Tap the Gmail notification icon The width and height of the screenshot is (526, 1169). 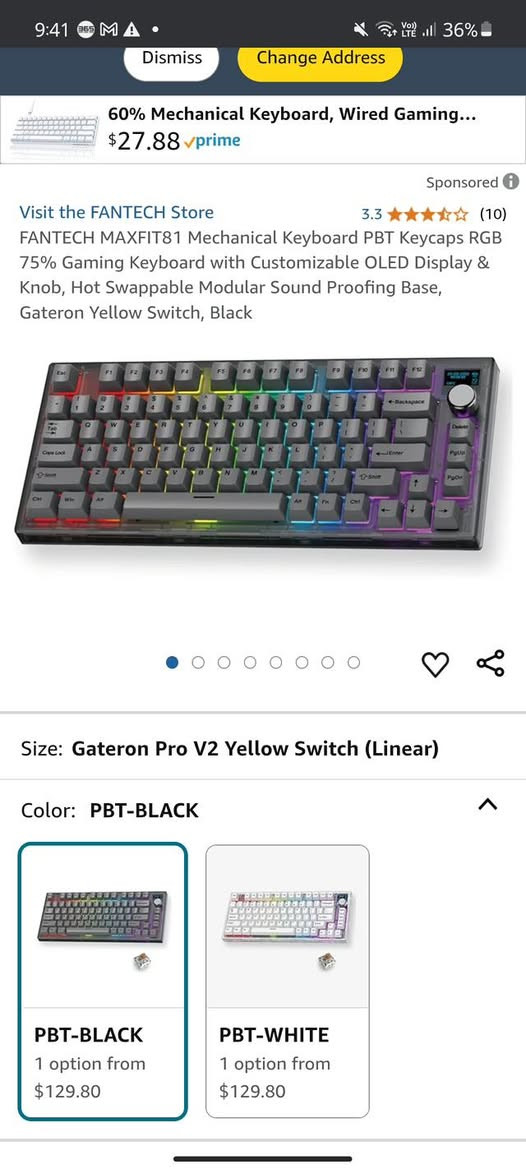(x=109, y=30)
